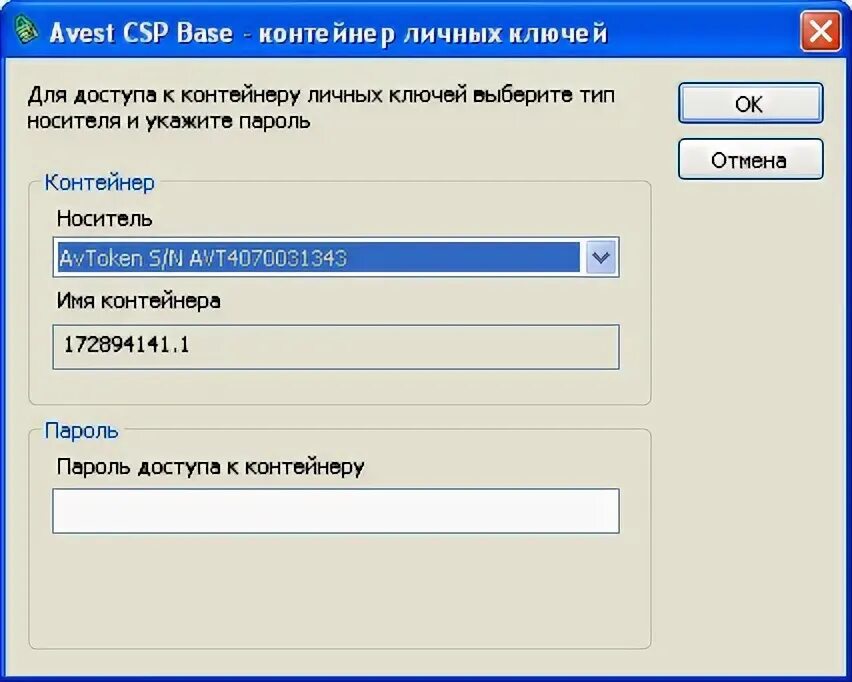Viewport: 852px width, 682px height.
Task: Click the instruction text about выбор носителя
Action: (321, 108)
